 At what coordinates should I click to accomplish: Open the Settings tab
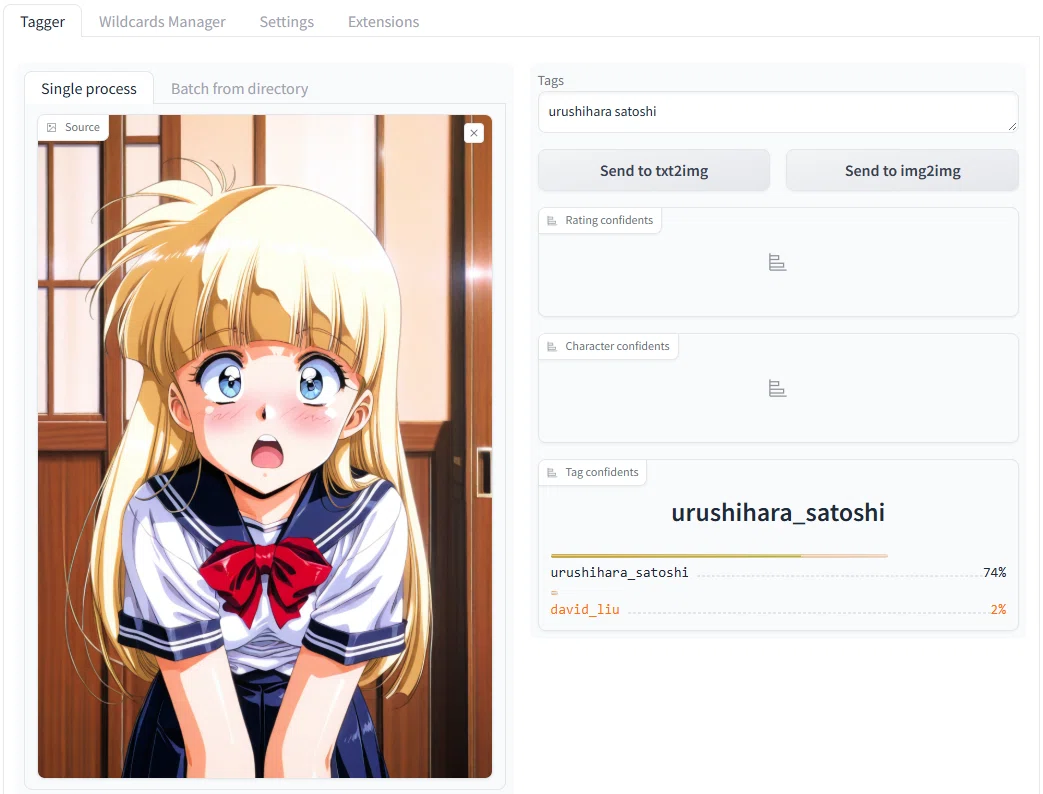[x=287, y=21]
